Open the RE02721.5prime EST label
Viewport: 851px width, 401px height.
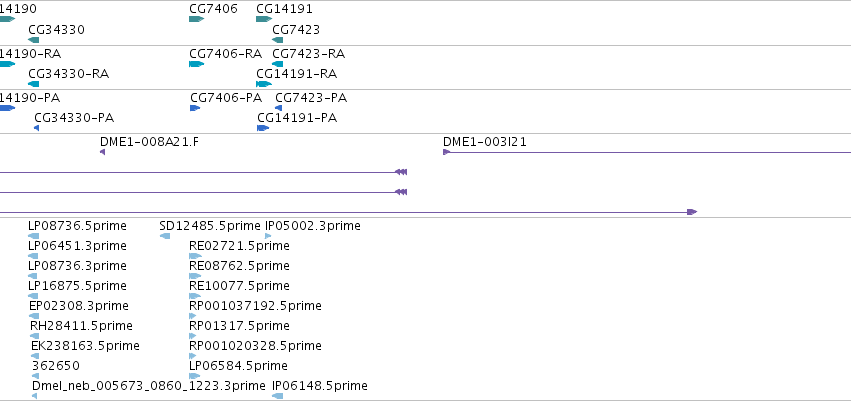[239, 246]
